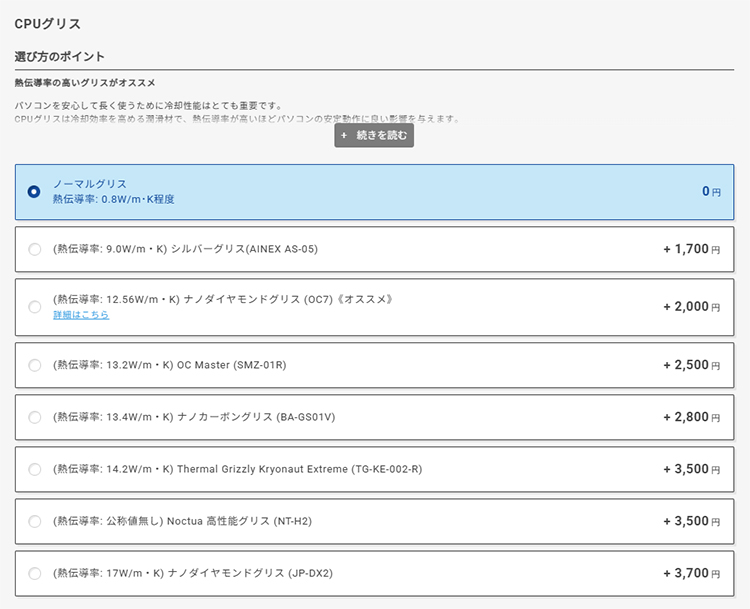Click the + 2,500円 price label
The width and height of the screenshot is (750, 609).
click(x=691, y=365)
